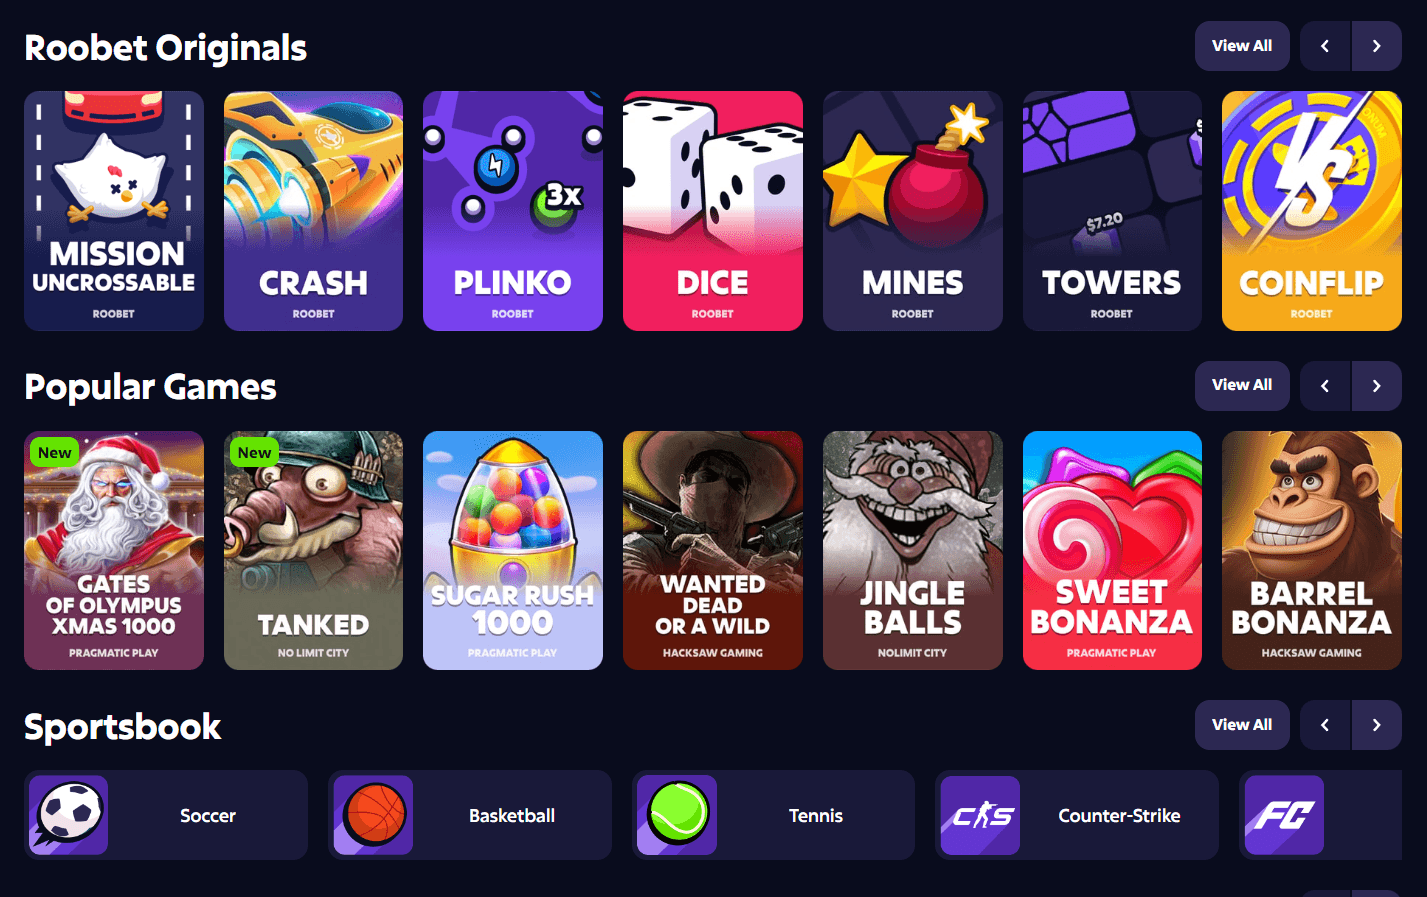Open the Soccer sportsbook icon
The height and width of the screenshot is (897, 1427).
tap(68, 815)
